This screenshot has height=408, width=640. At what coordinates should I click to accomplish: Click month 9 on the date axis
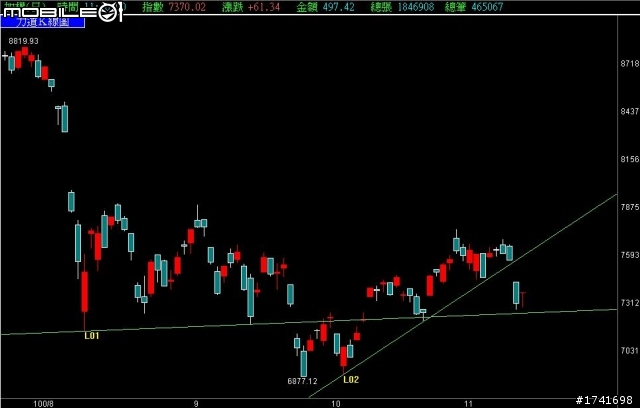pyautogui.click(x=196, y=404)
